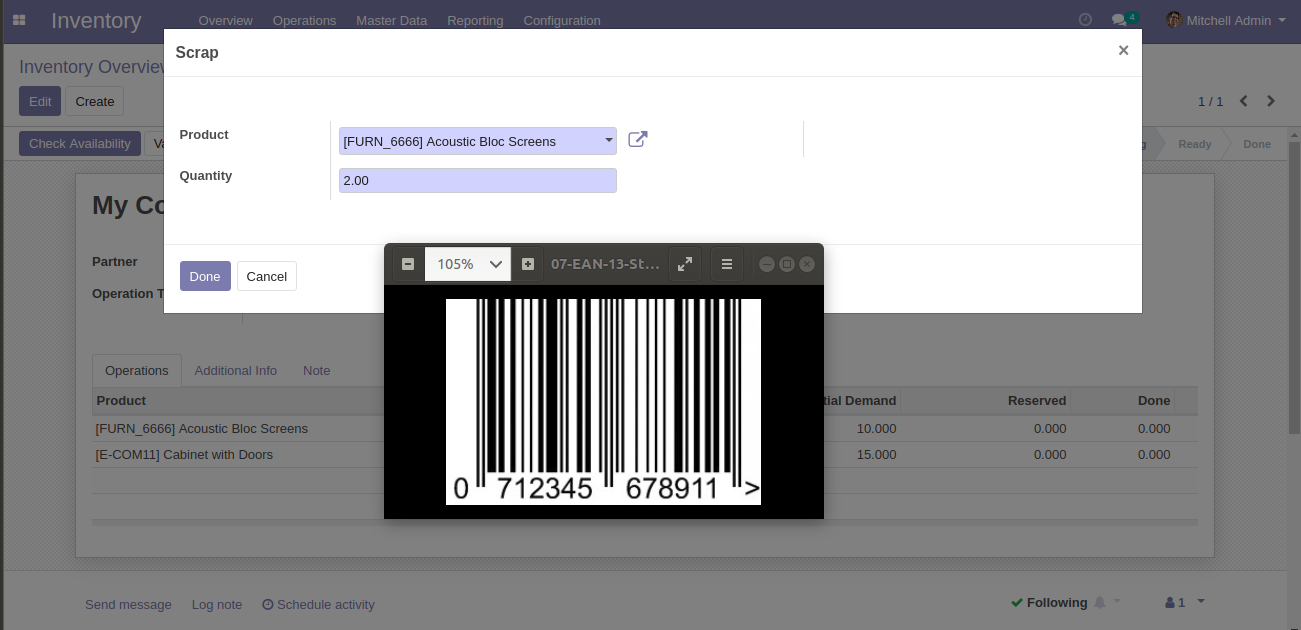Open Mitchell Admin user menu
This screenshot has height=630, width=1301.
tap(1226, 20)
